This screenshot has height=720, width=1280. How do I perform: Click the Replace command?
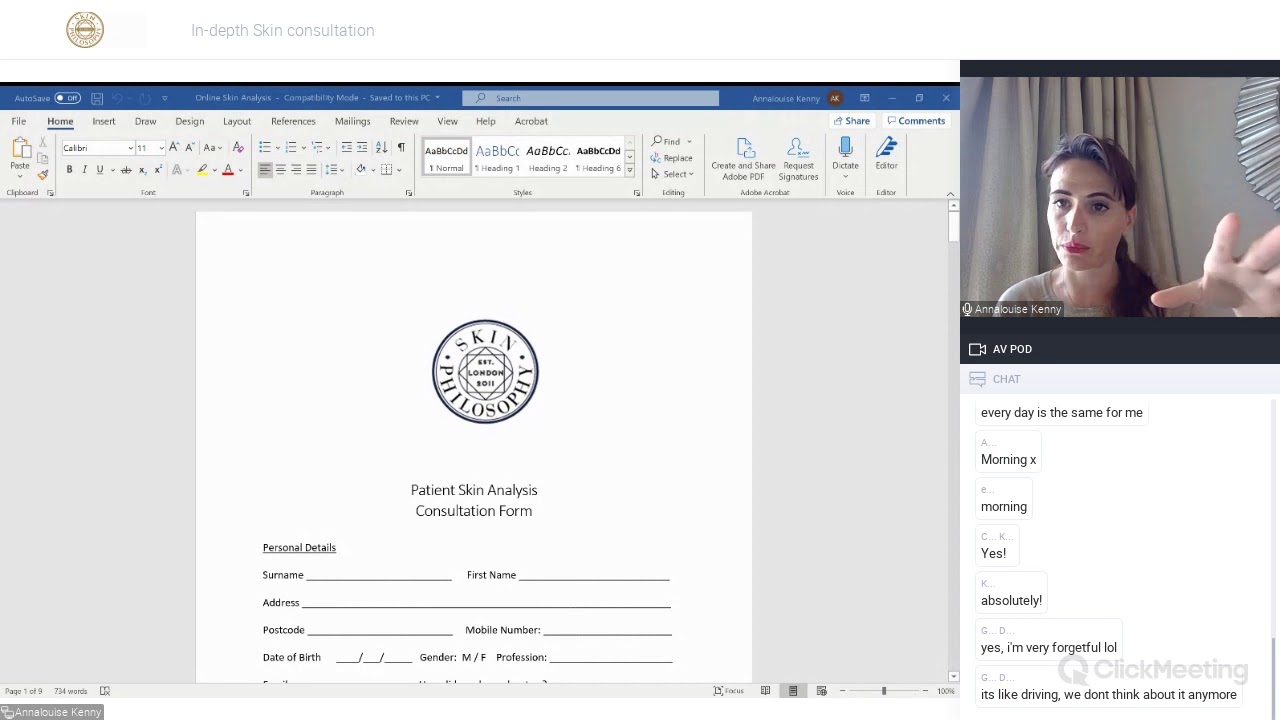click(671, 158)
